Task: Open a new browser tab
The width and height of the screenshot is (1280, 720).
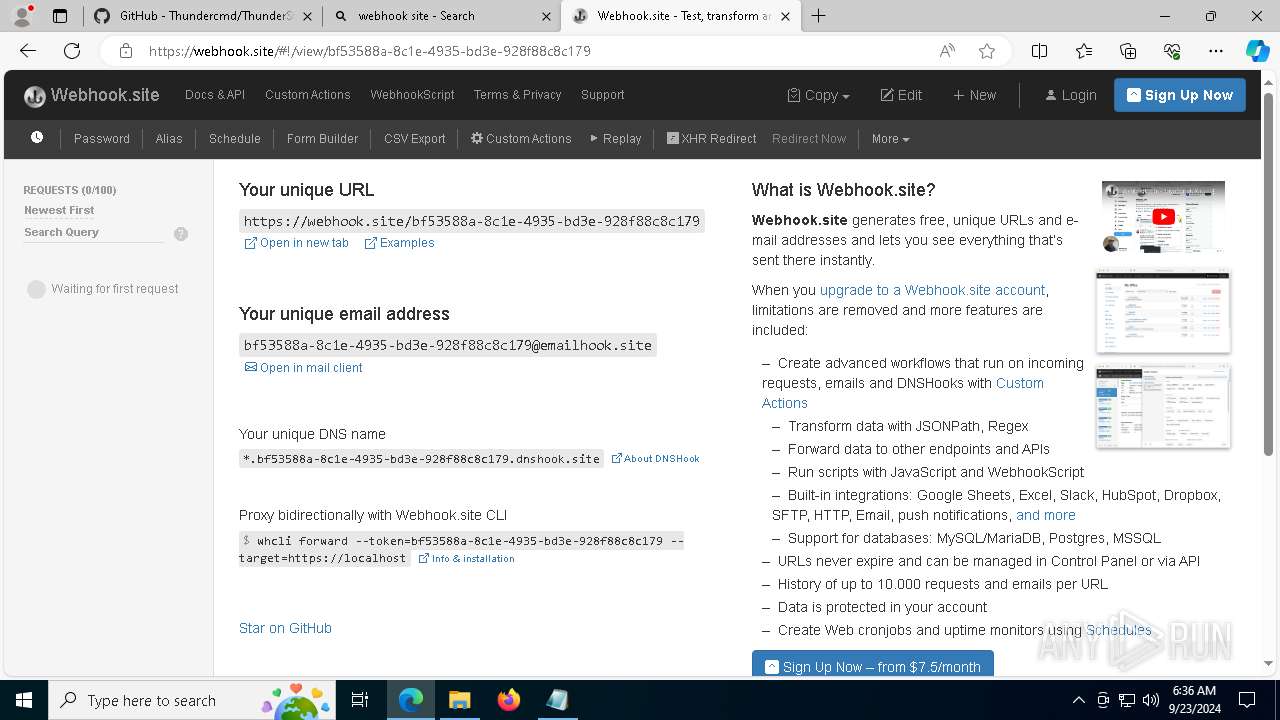Action: point(819,16)
